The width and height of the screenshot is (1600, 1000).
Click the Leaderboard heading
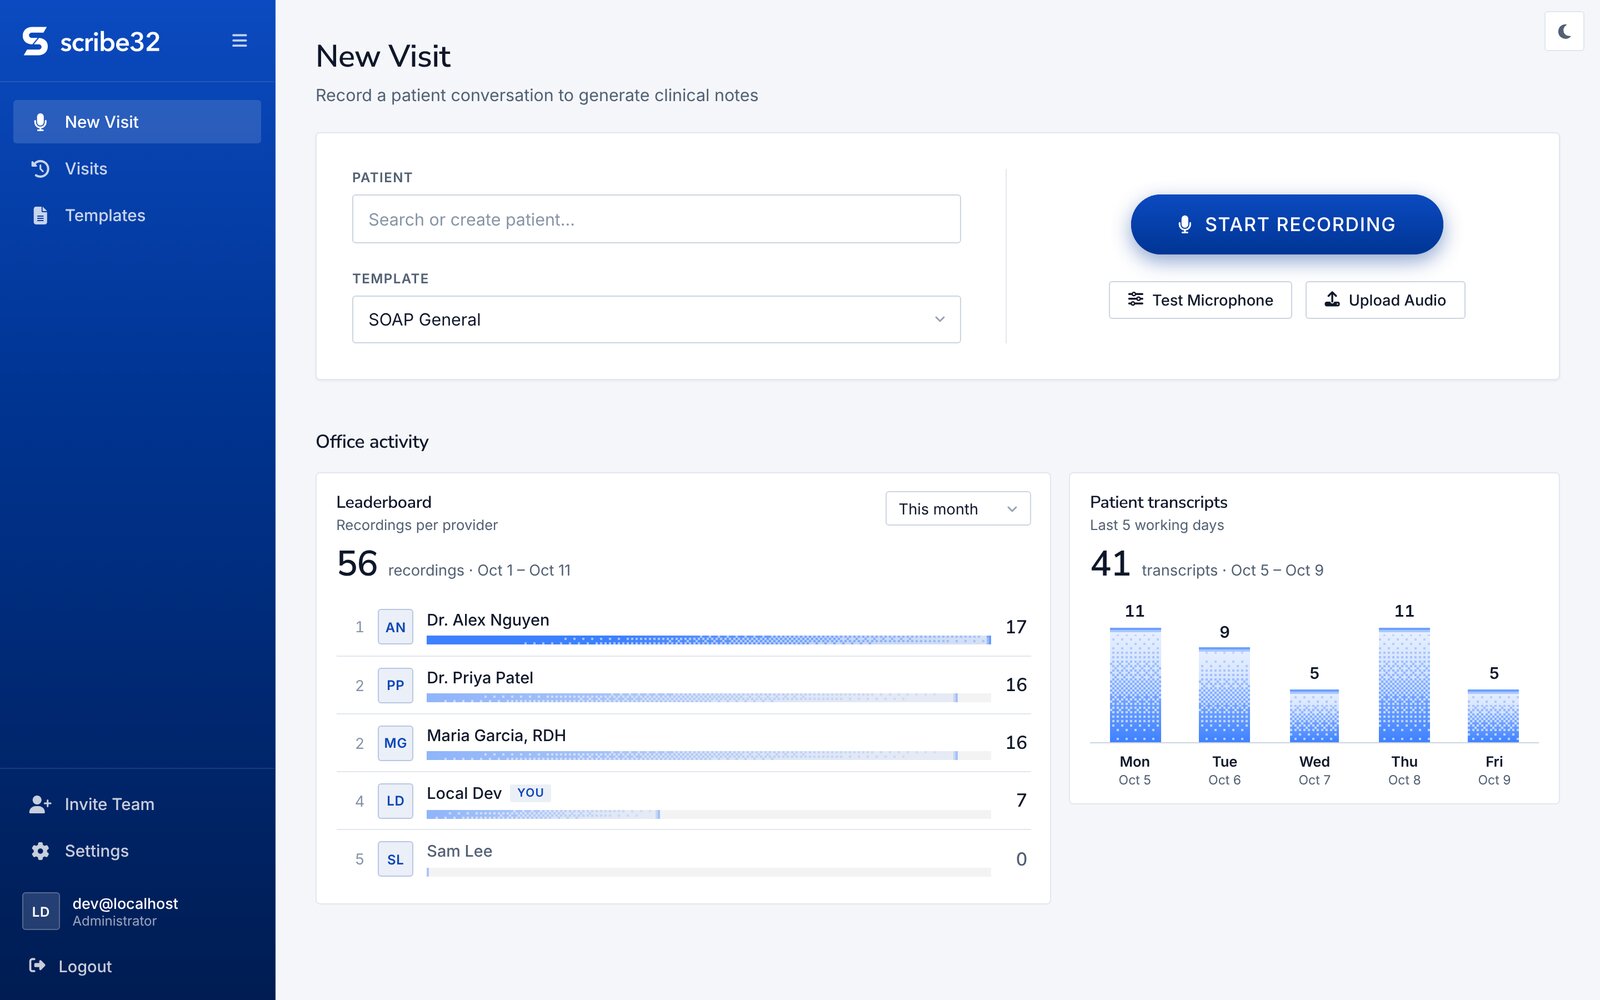pos(384,502)
